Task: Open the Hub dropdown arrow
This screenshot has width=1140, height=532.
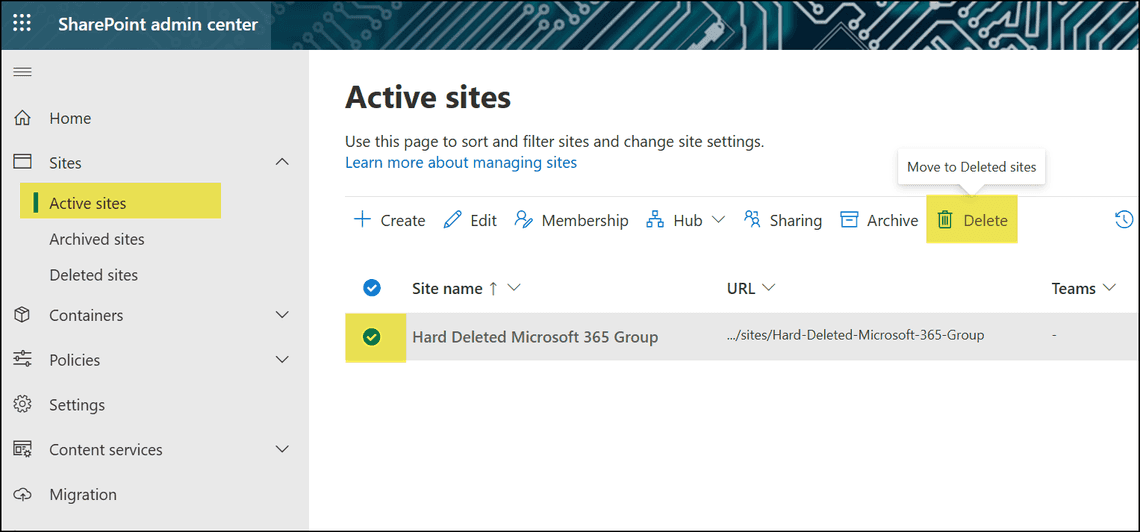Action: pos(718,220)
